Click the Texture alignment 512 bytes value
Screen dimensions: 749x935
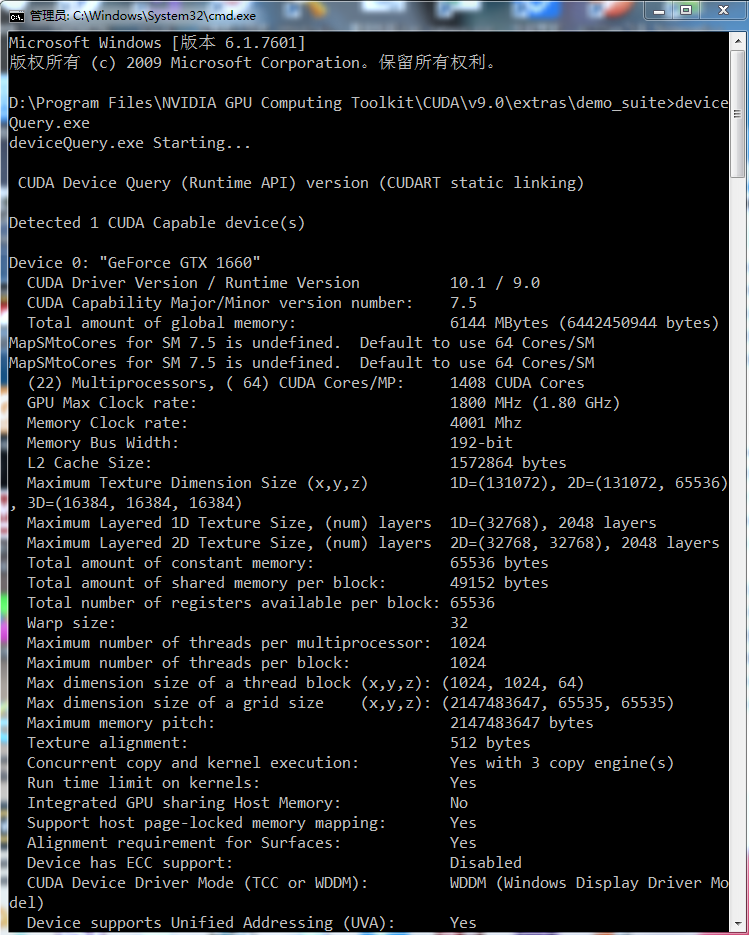tap(490, 743)
